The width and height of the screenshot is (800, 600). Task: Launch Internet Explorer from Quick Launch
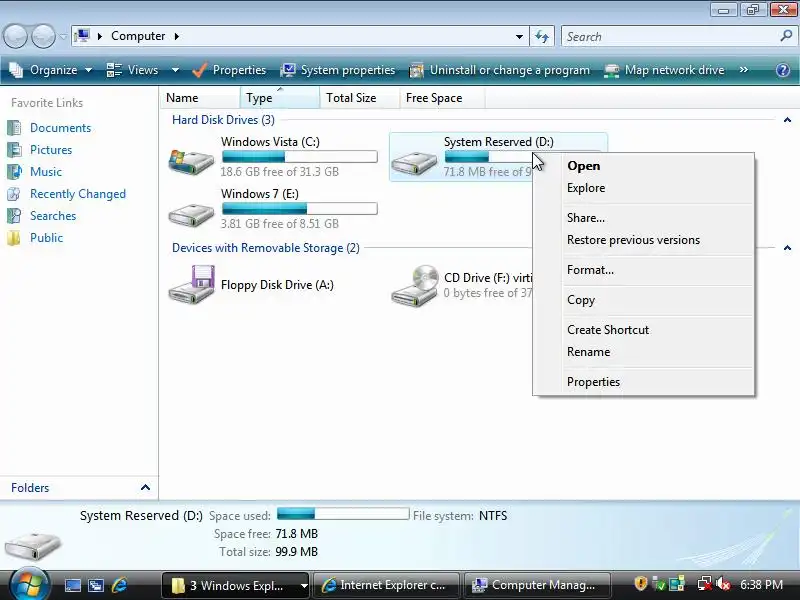[119, 585]
